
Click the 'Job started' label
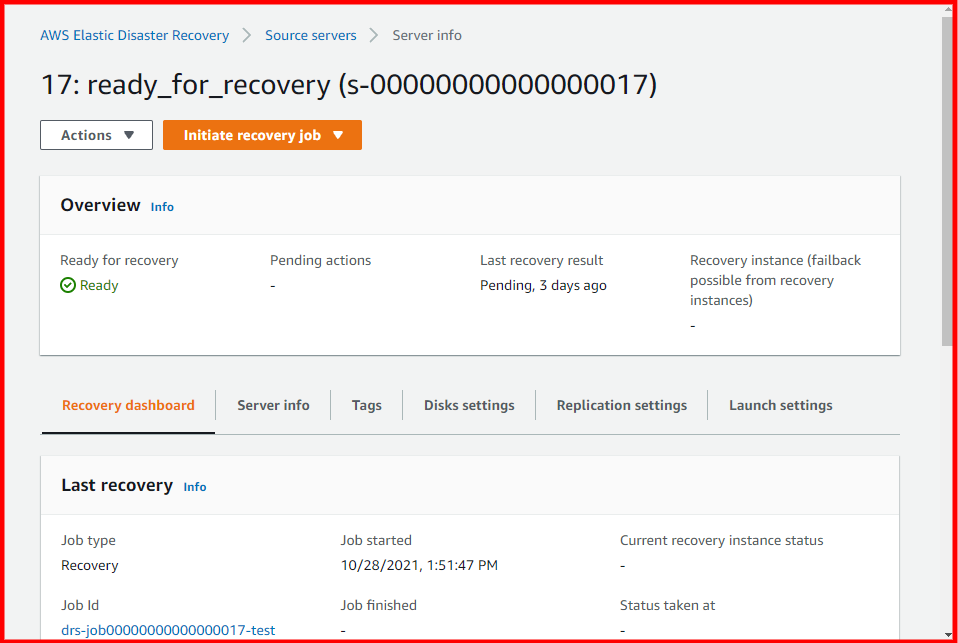coord(376,540)
